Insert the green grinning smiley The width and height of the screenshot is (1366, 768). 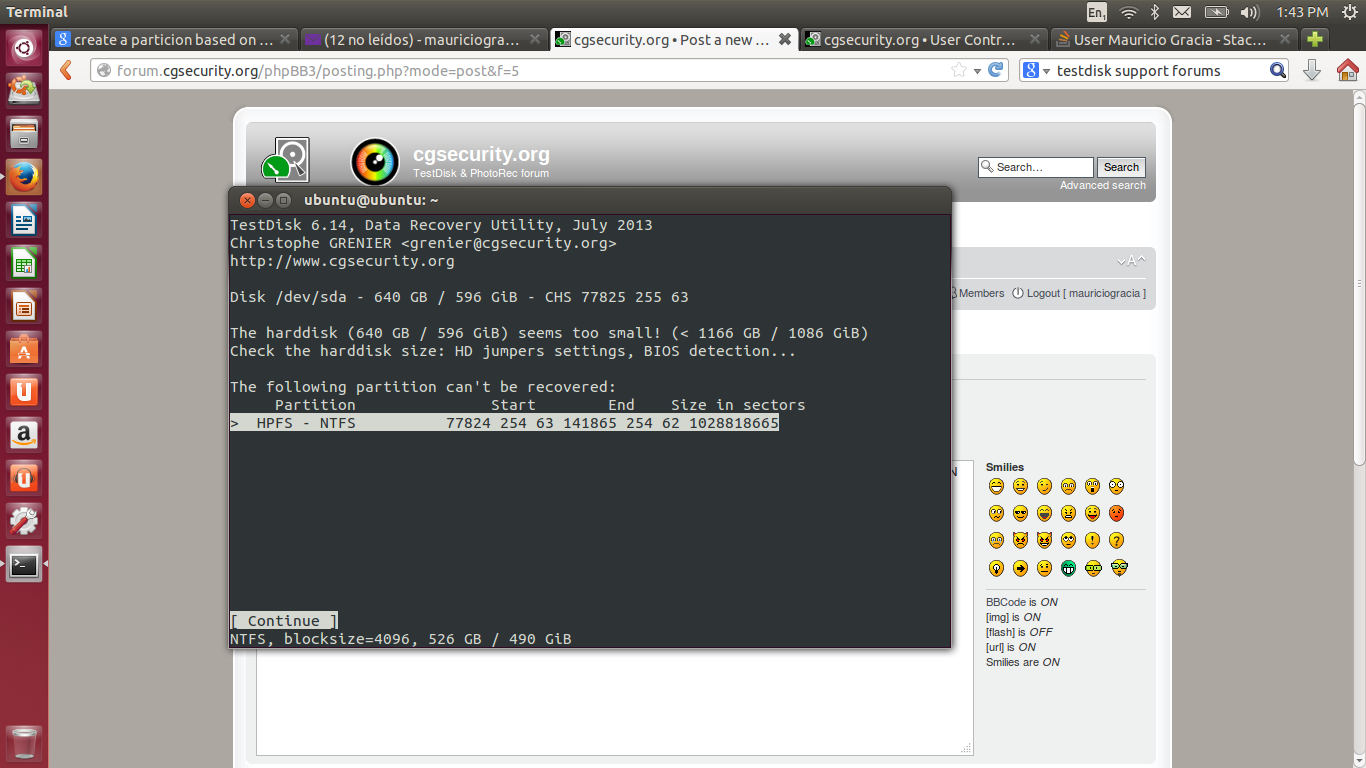pos(1068,568)
